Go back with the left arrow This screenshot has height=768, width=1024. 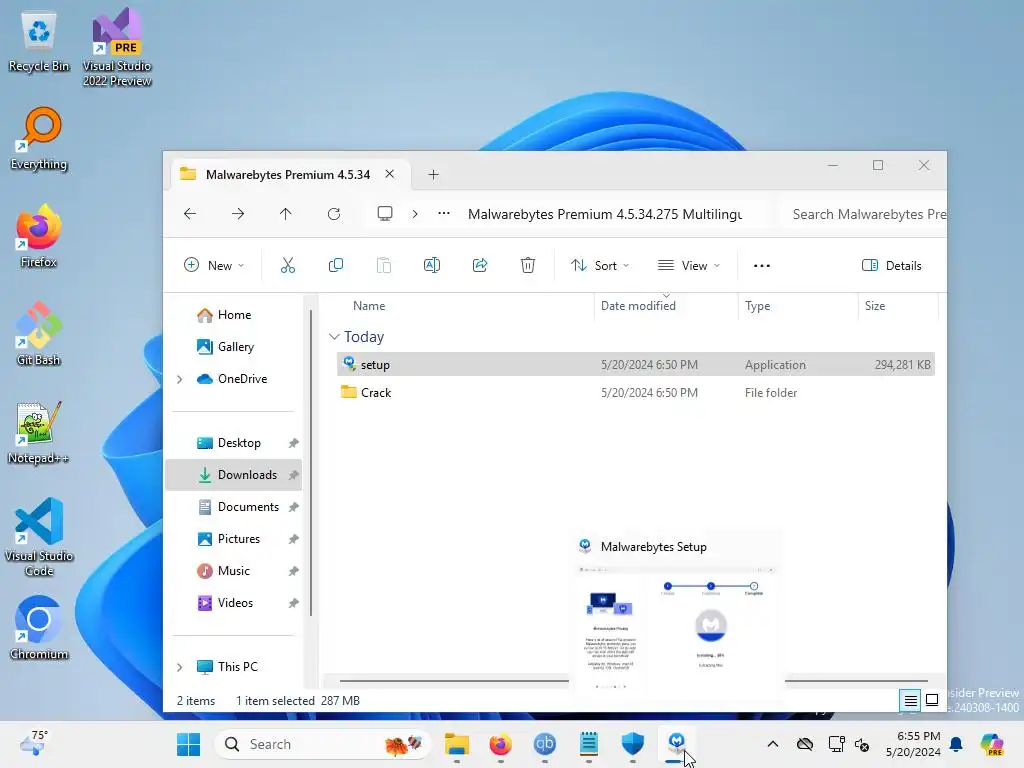point(190,214)
